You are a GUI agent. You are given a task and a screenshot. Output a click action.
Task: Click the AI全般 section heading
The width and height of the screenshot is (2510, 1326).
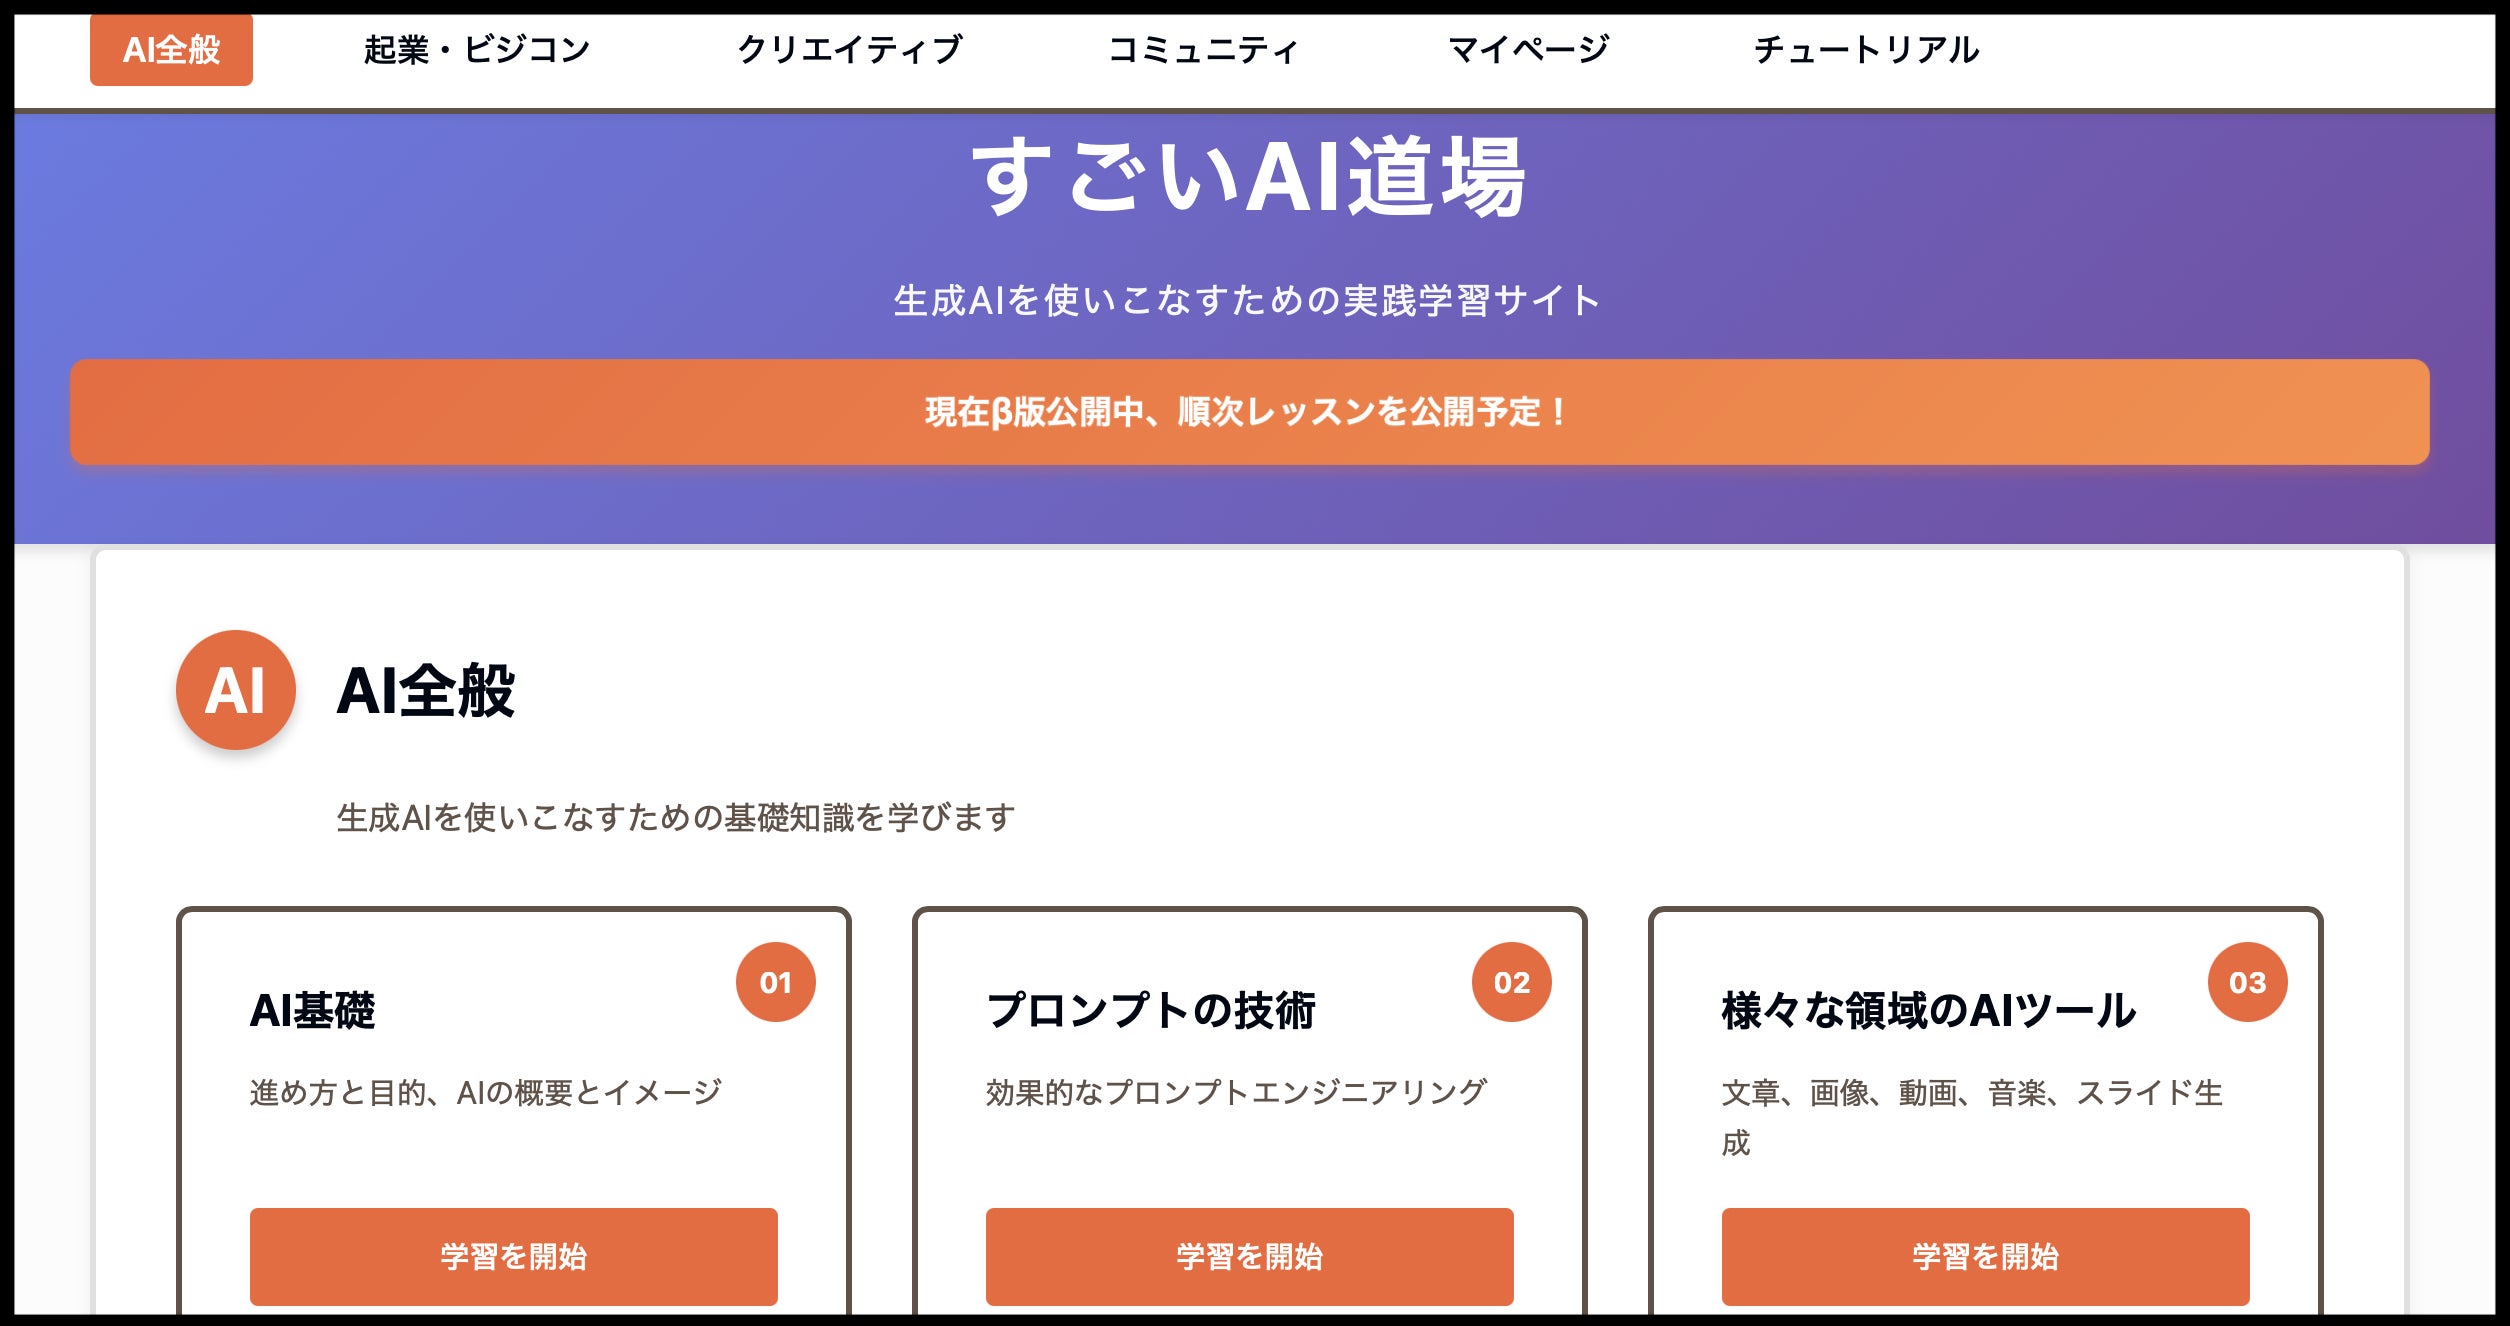[x=426, y=690]
